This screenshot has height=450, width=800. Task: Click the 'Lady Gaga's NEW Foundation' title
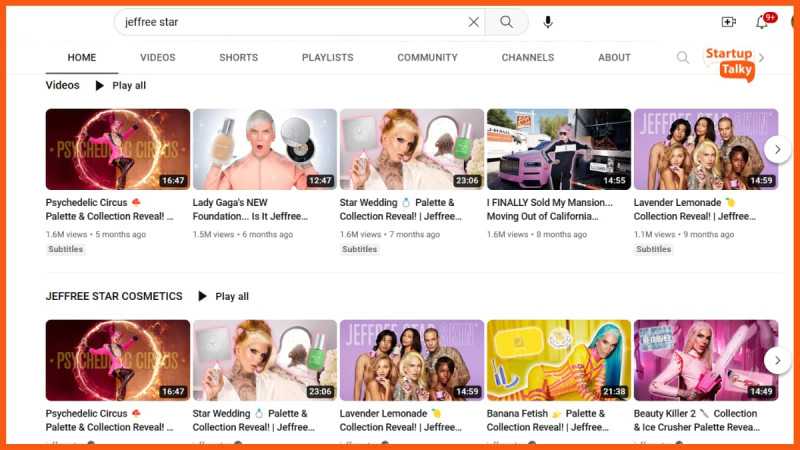pyautogui.click(x=250, y=209)
